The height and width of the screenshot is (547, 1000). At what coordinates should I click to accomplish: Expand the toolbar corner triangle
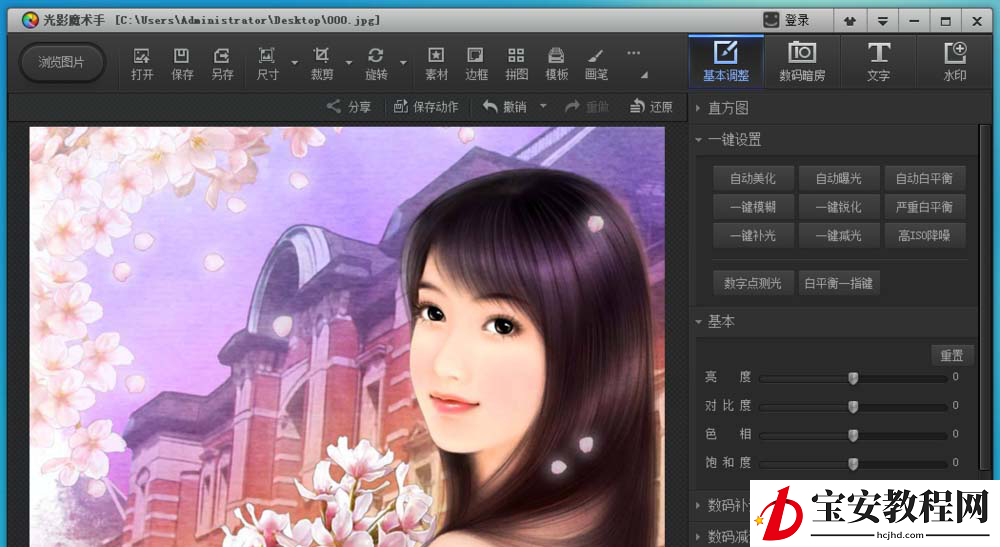coord(644,75)
